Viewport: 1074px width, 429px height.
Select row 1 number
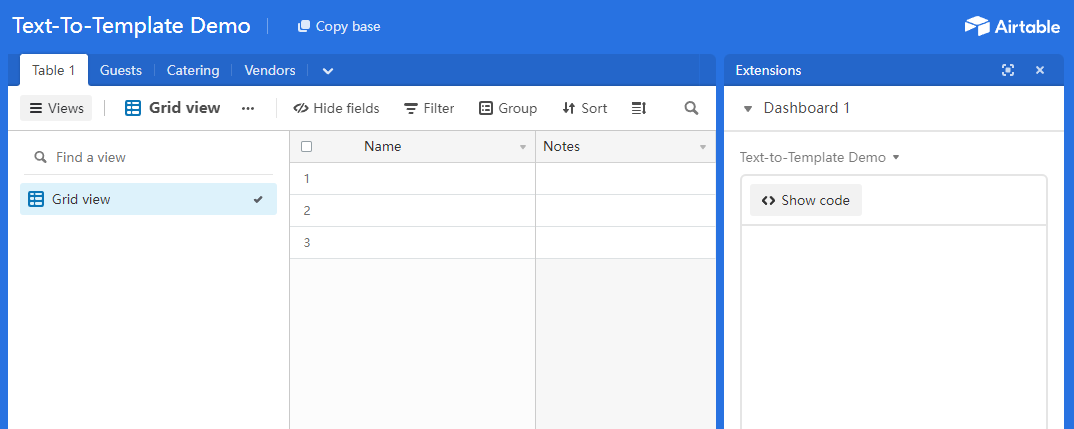click(x=307, y=179)
